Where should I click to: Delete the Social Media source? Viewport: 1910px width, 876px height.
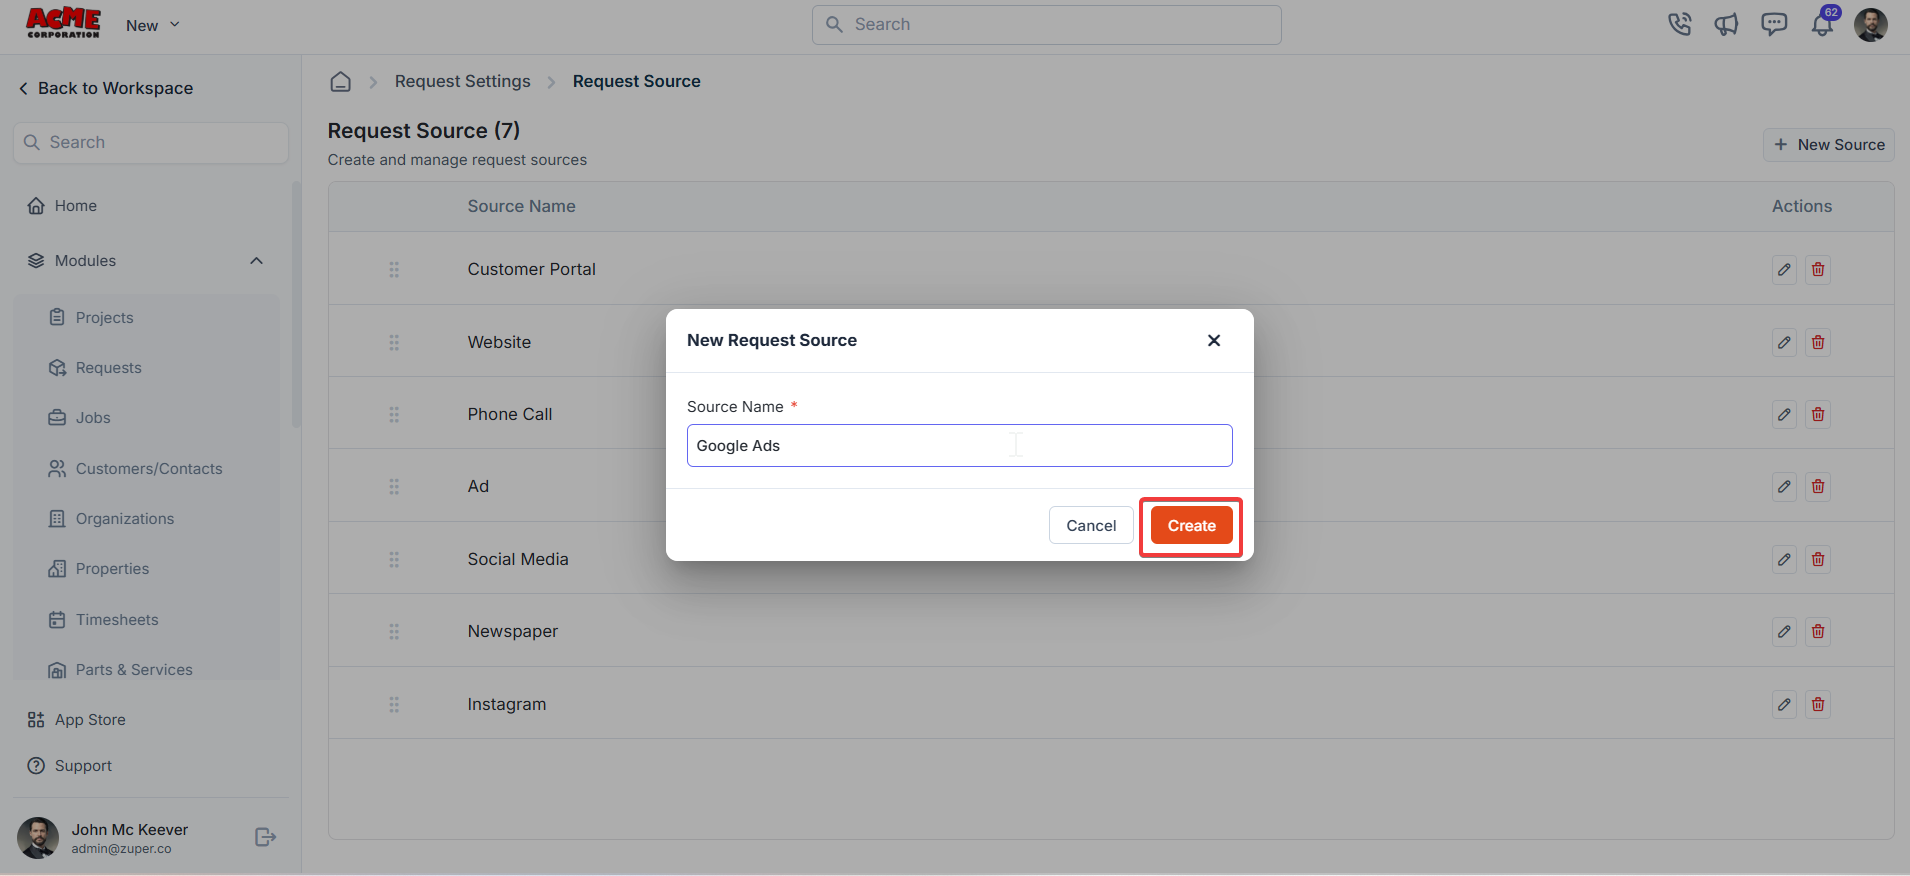[x=1818, y=560]
